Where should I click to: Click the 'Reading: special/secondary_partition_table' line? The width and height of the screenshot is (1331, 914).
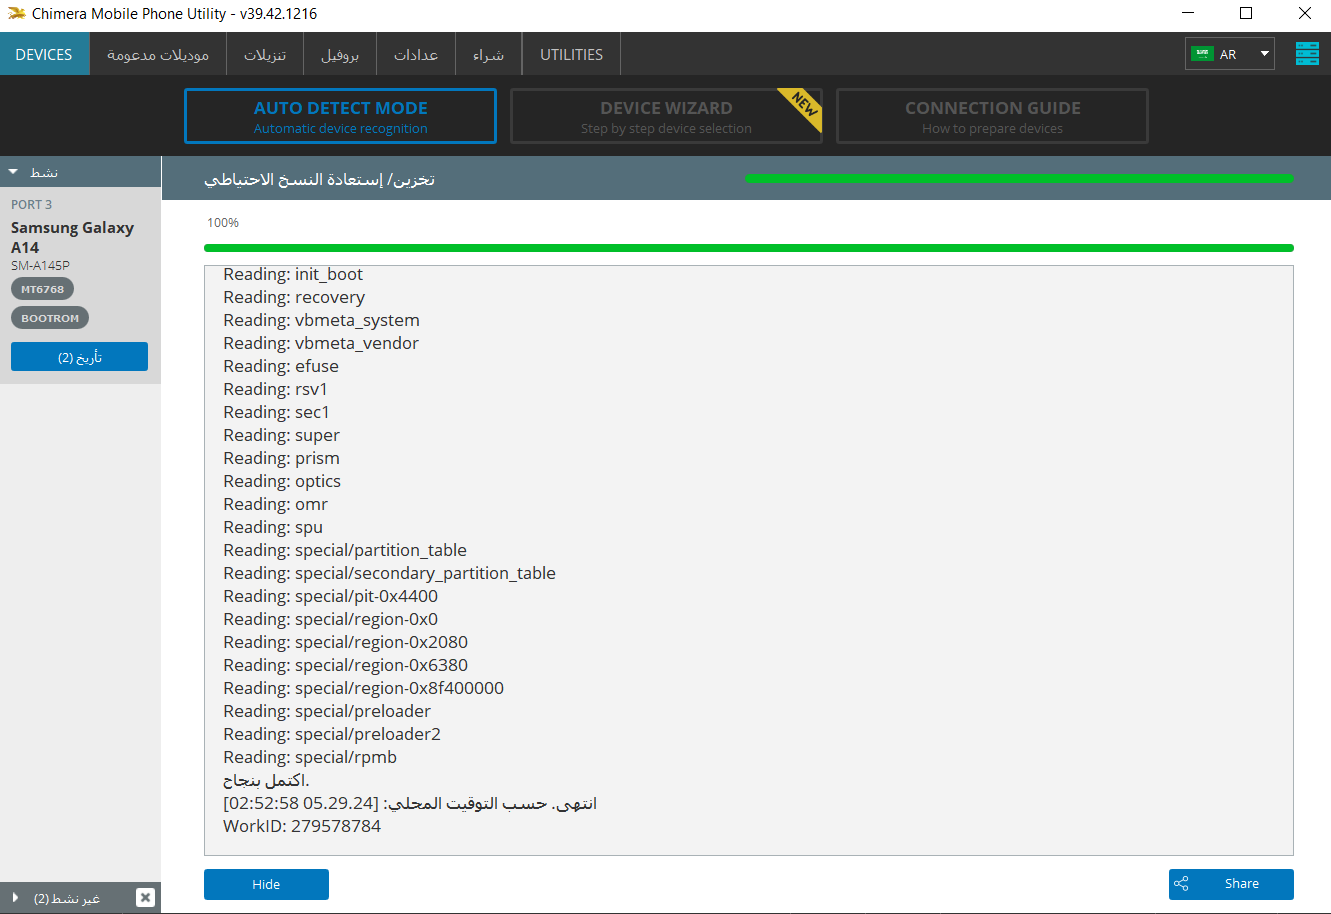389,573
